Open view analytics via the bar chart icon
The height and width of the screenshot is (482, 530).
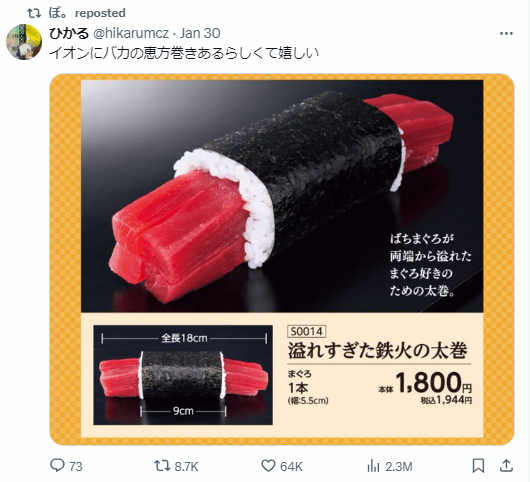(374, 466)
